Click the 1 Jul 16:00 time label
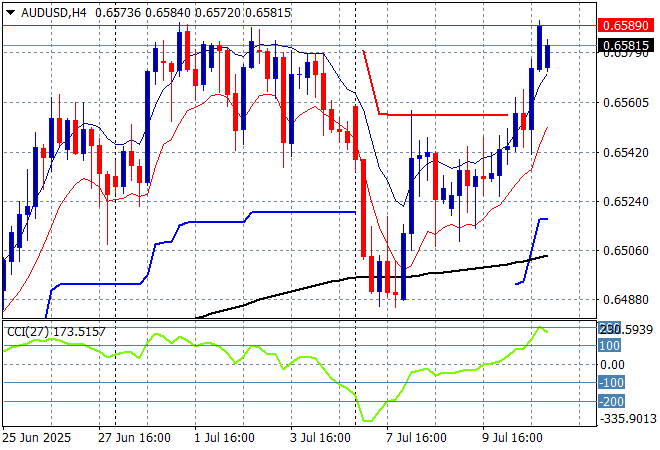The height and width of the screenshot is (450, 660). pyautogui.click(x=224, y=438)
